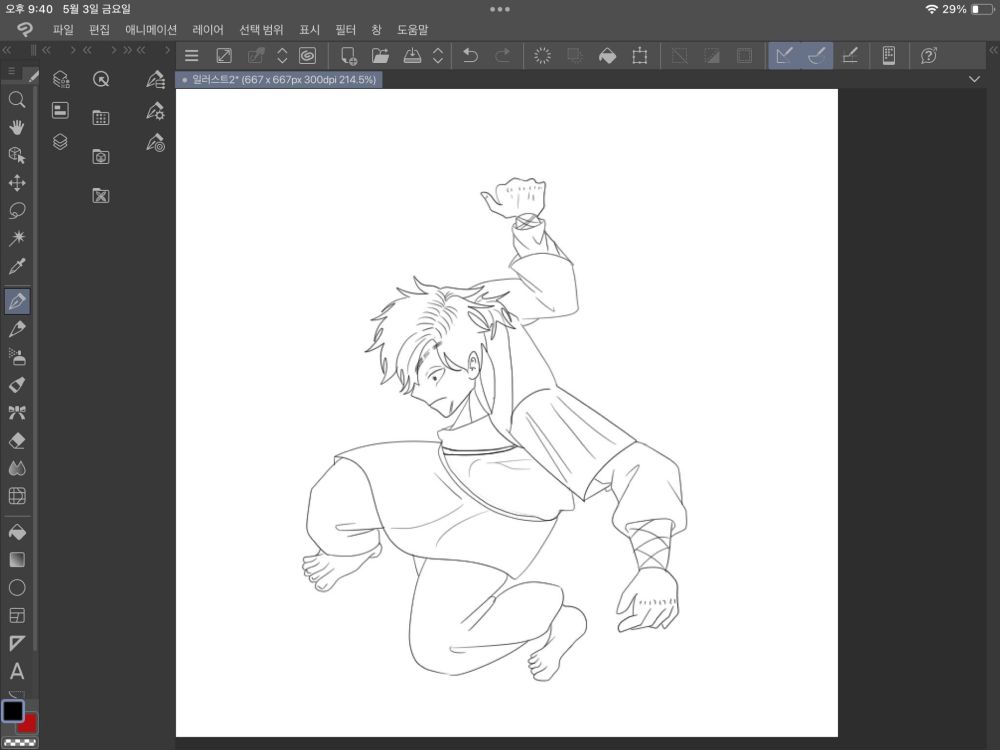The width and height of the screenshot is (1000, 750).
Task: Open the 필터 menu
Action: [345, 29]
